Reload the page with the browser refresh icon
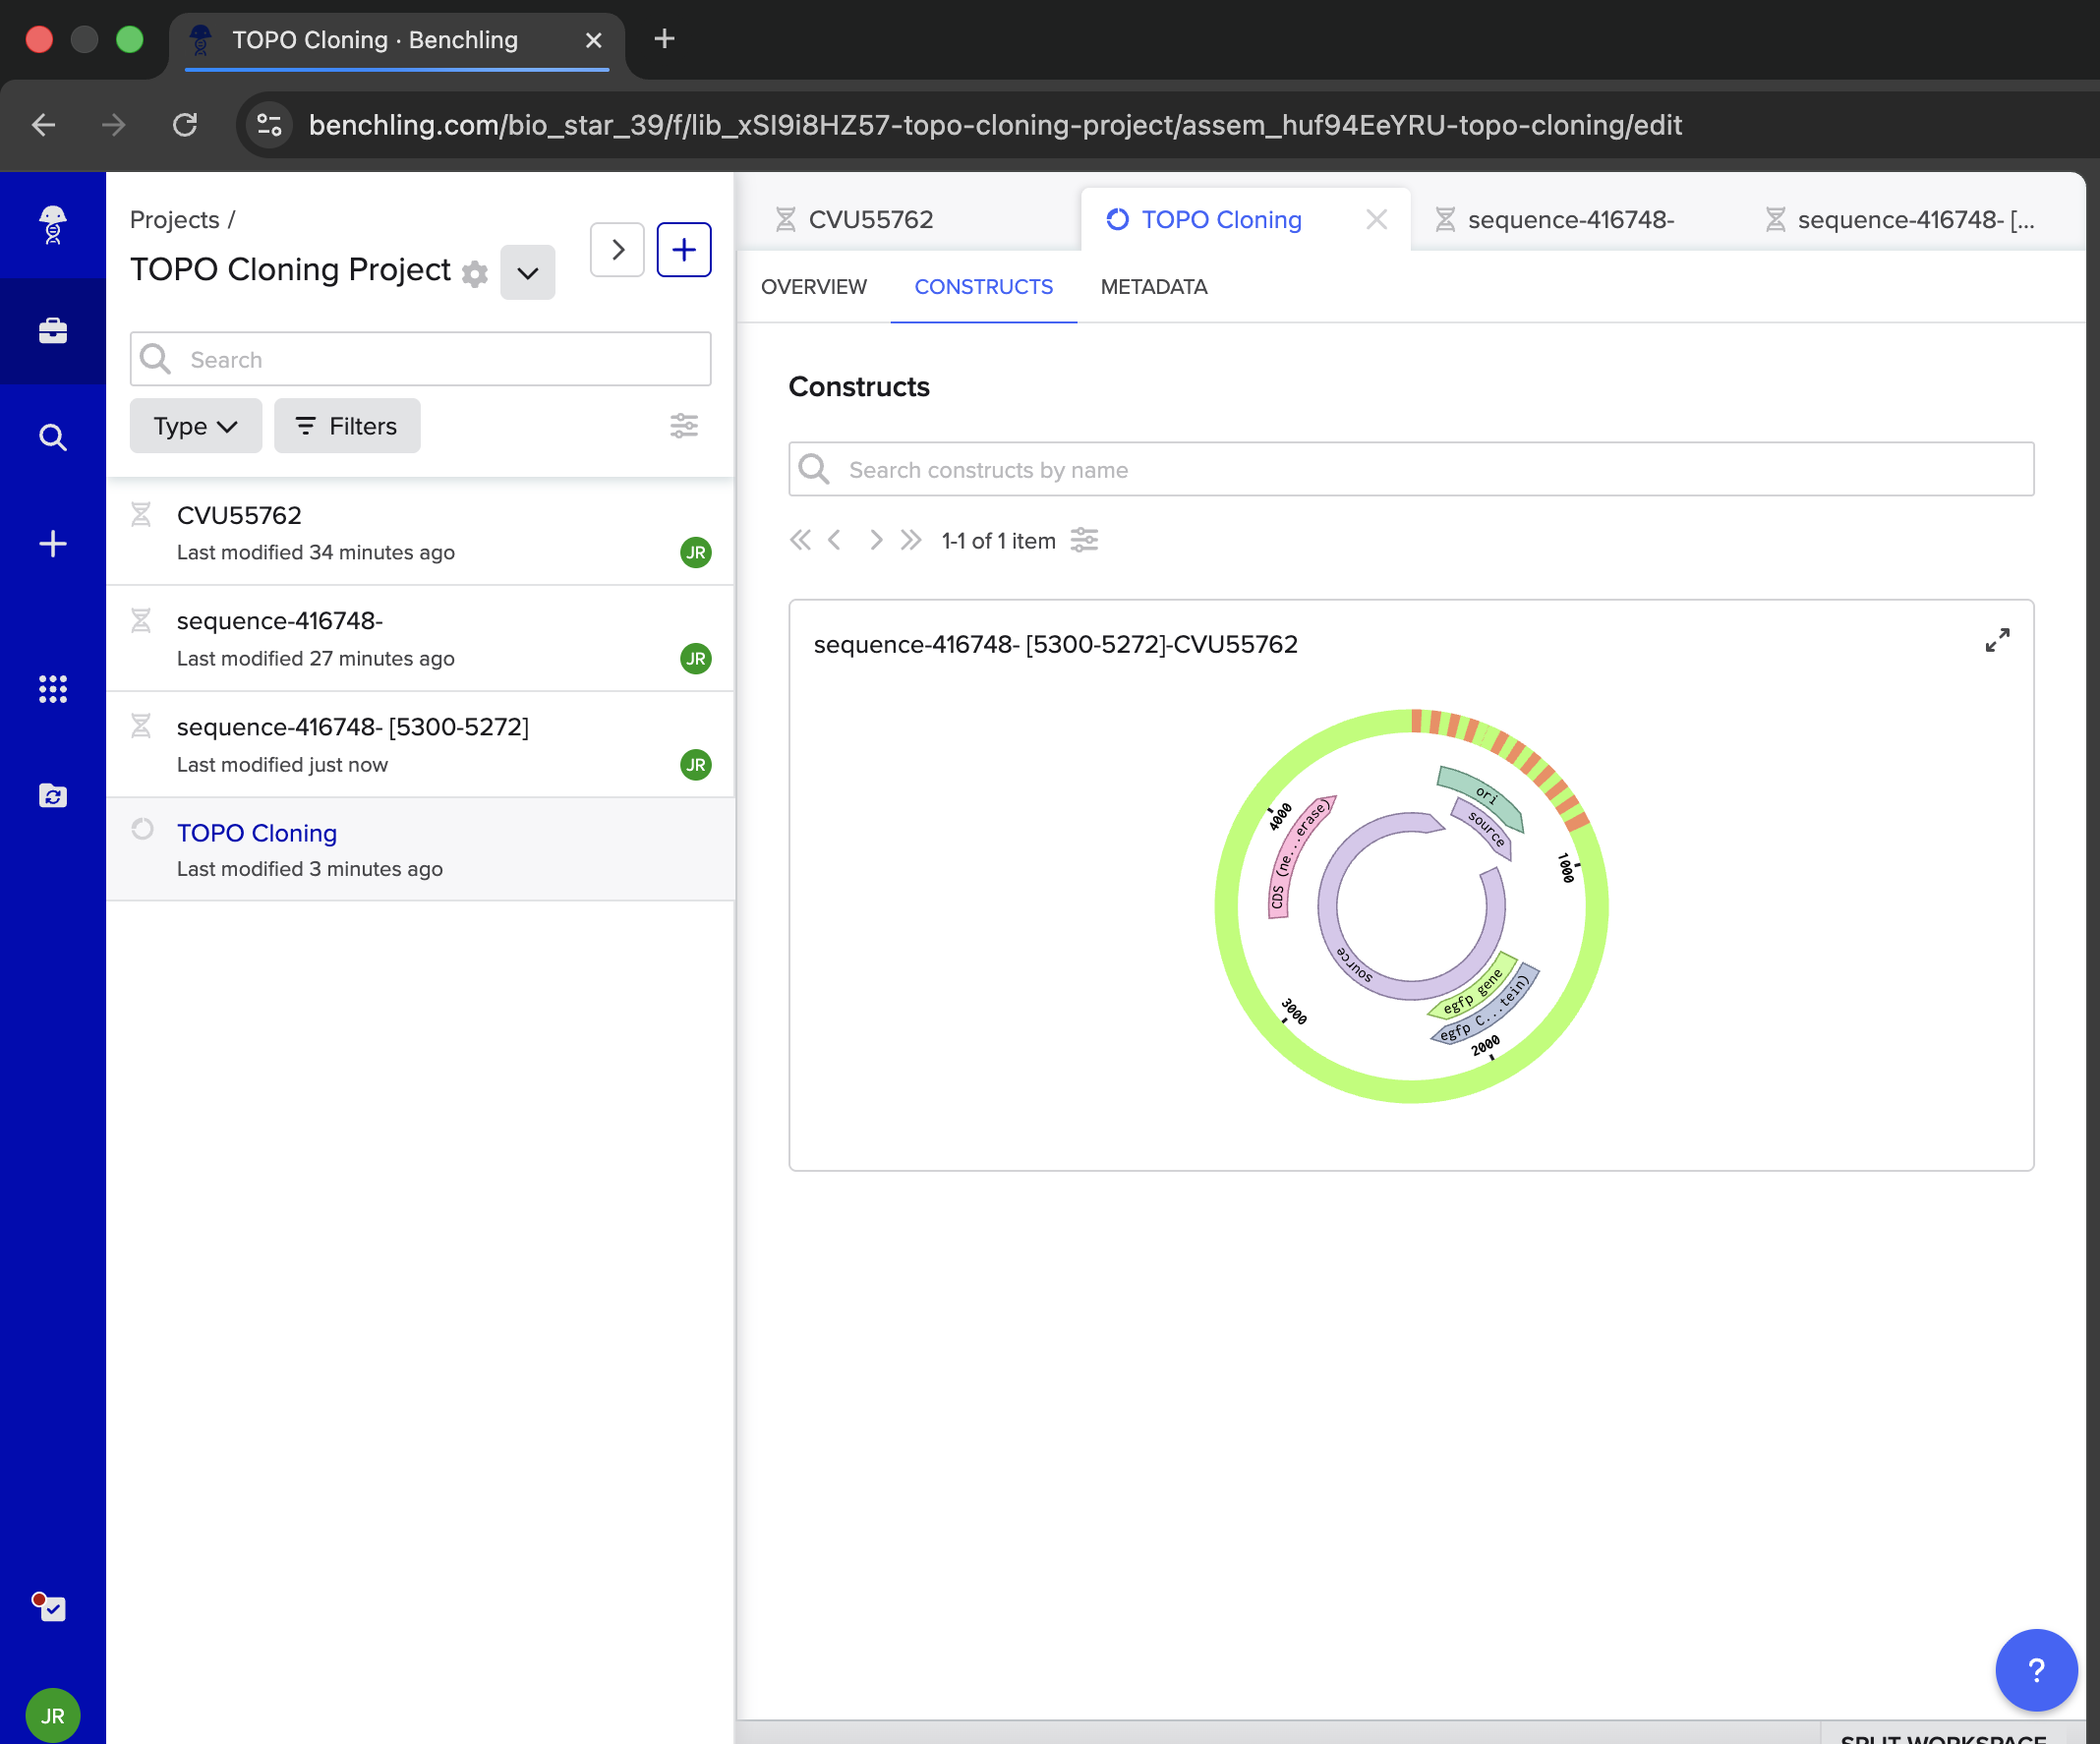Screen dimensions: 2100x1744 (x=185, y=125)
